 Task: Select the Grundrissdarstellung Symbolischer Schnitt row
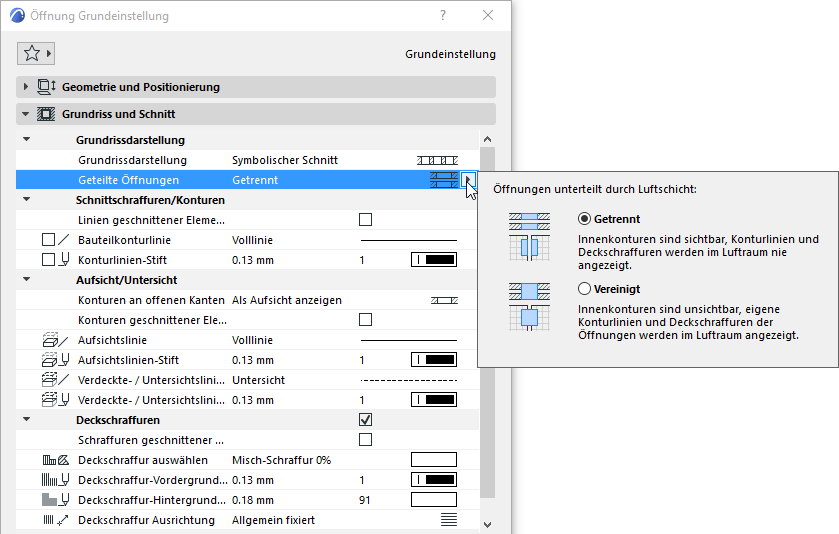tap(247, 160)
